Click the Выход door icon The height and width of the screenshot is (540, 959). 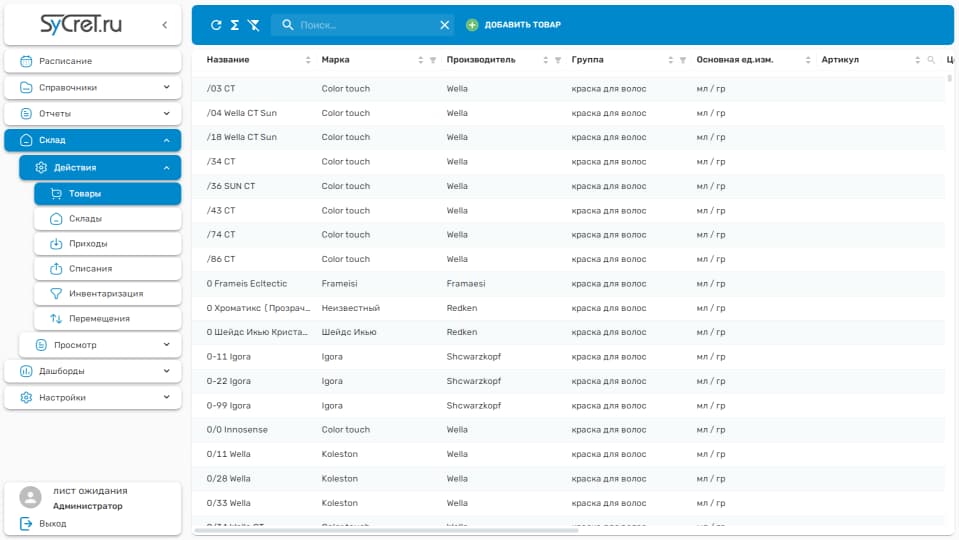pos(26,523)
